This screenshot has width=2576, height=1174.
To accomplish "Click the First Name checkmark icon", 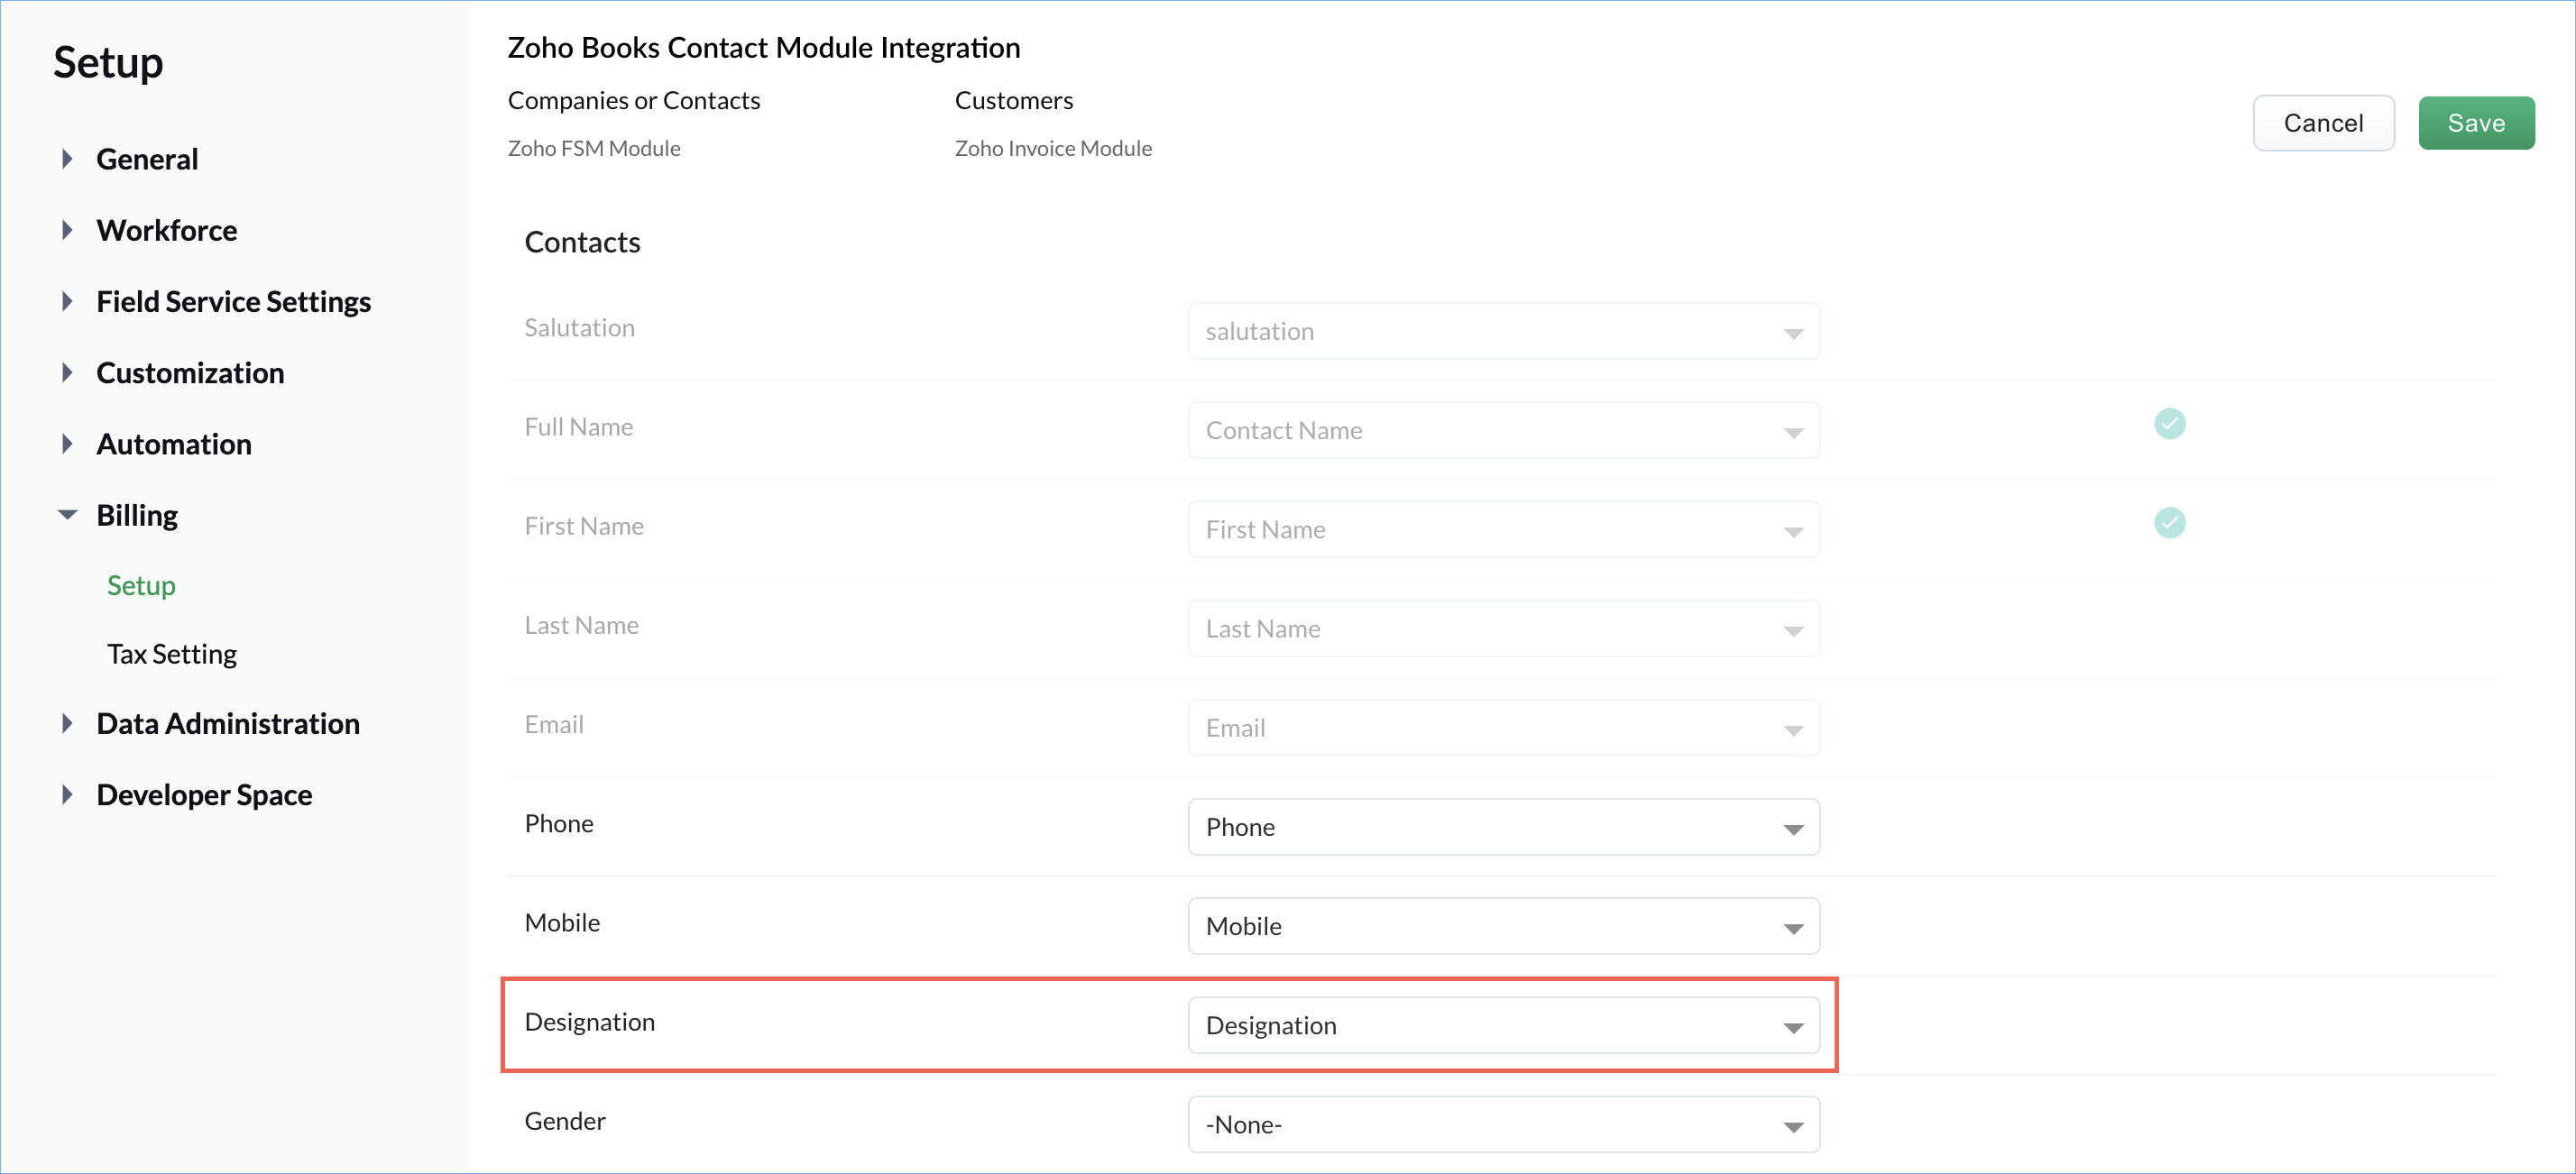I will 2169,523.
